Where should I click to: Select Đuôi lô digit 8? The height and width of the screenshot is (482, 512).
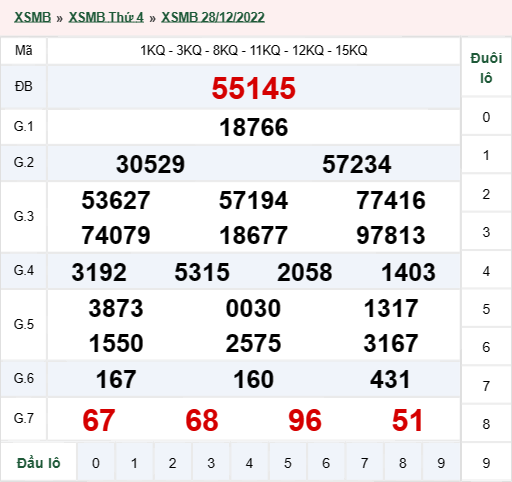tap(486, 424)
